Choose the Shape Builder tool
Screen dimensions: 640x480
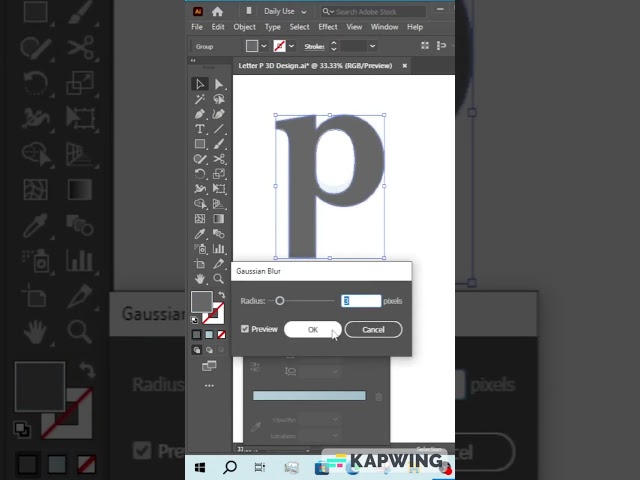tap(200, 204)
